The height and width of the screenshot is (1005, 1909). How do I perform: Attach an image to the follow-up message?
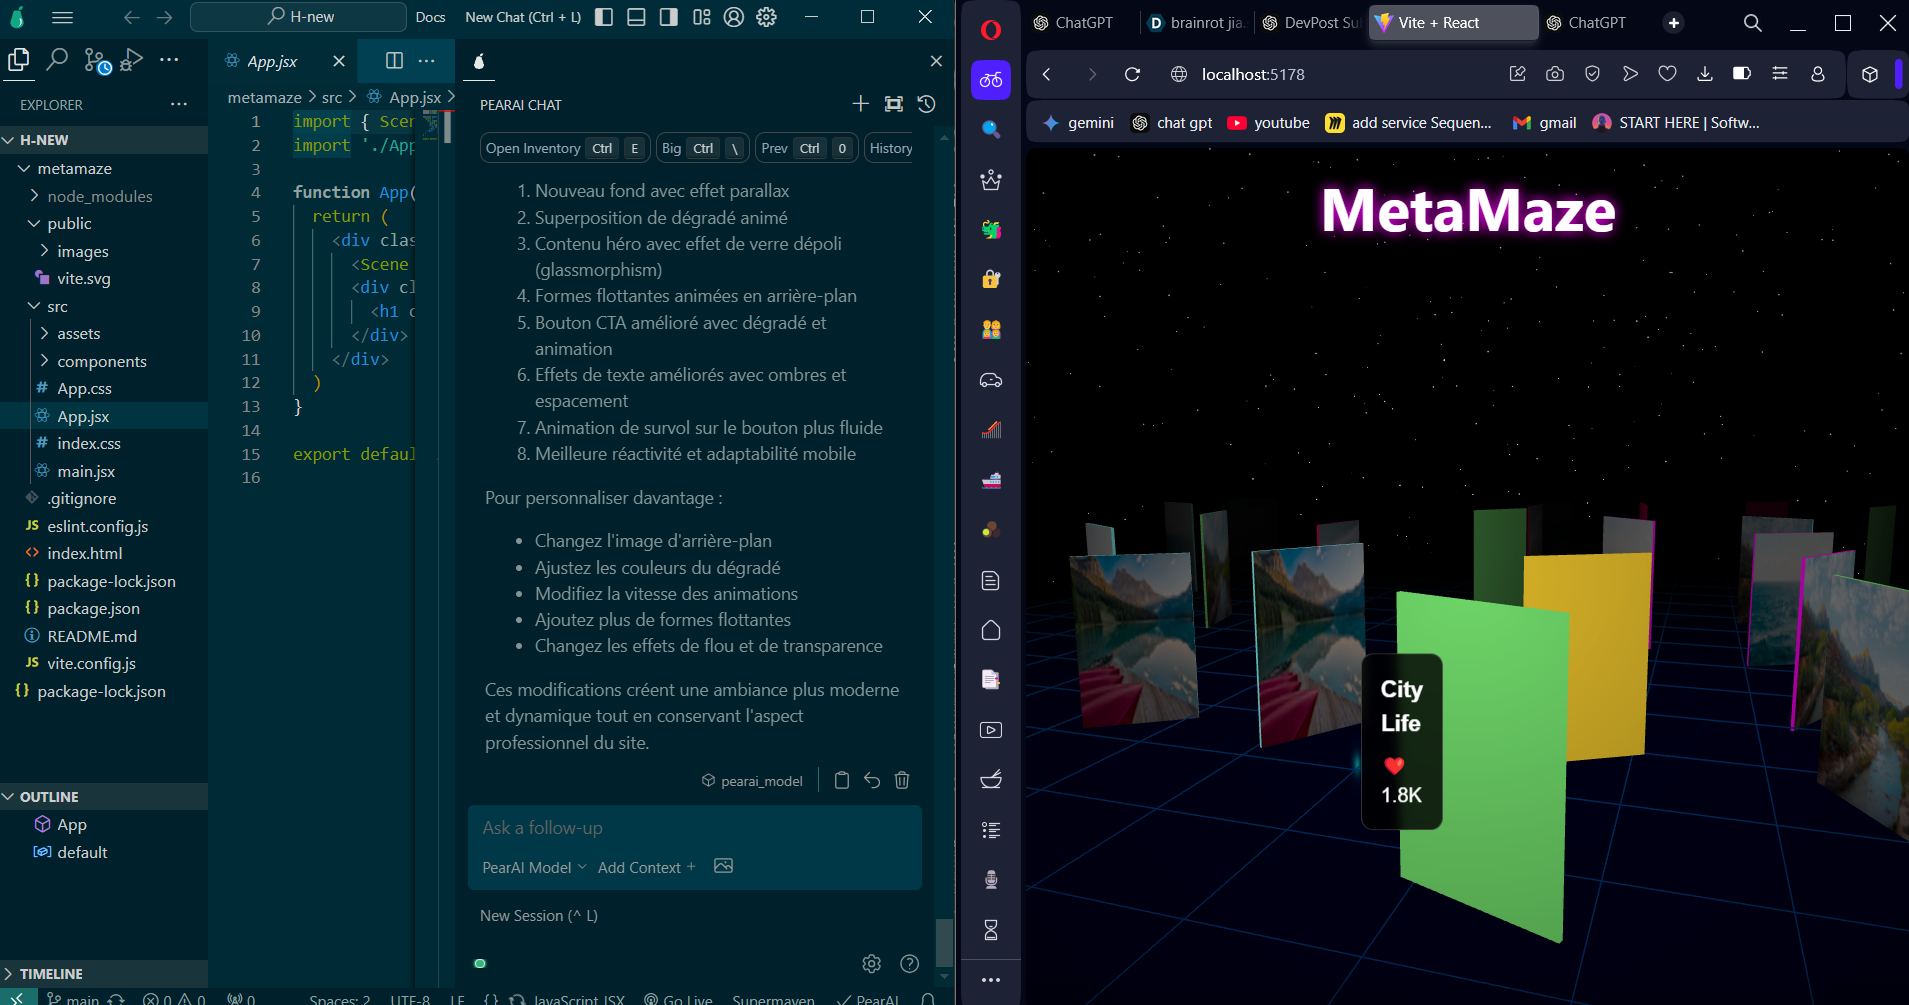click(x=724, y=866)
